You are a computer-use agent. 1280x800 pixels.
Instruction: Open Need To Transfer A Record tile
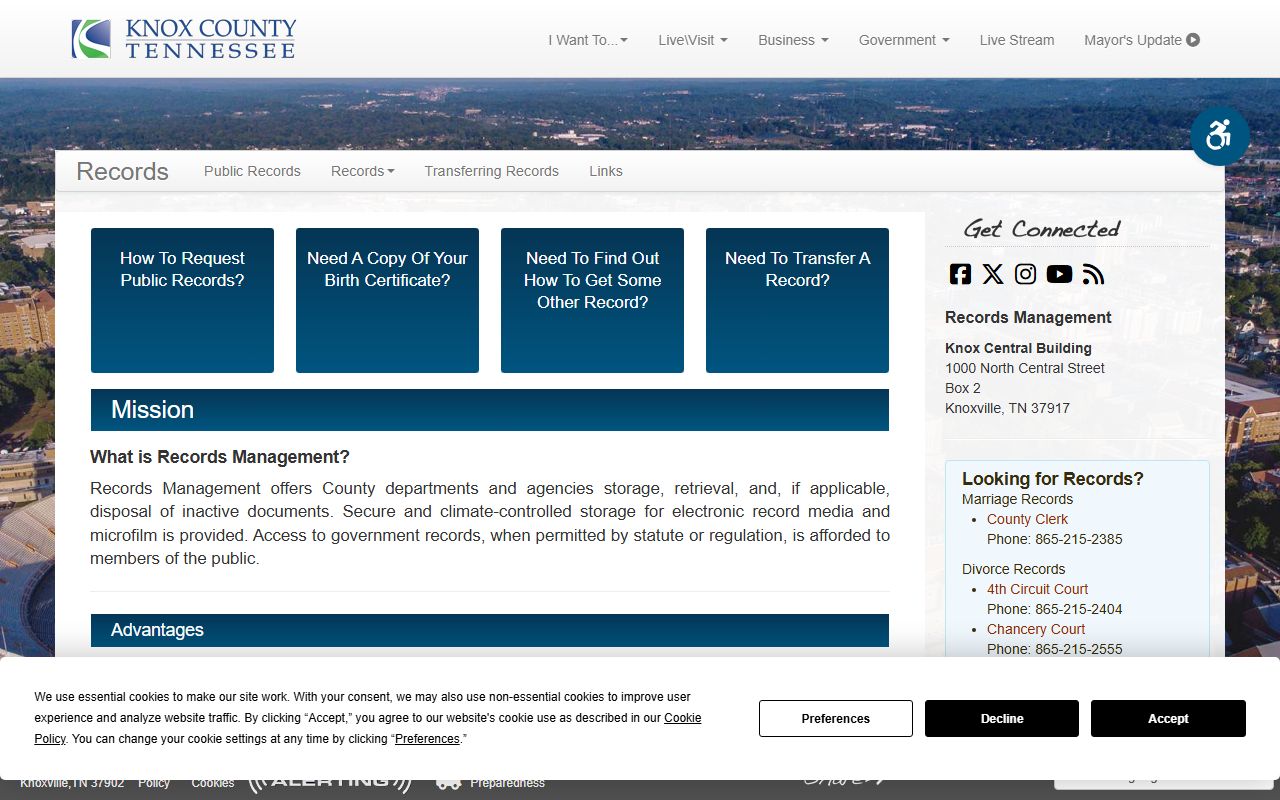797,300
